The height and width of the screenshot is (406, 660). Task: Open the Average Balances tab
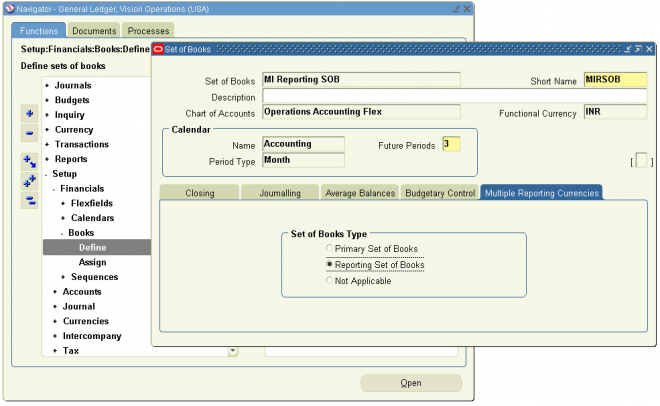click(x=360, y=193)
